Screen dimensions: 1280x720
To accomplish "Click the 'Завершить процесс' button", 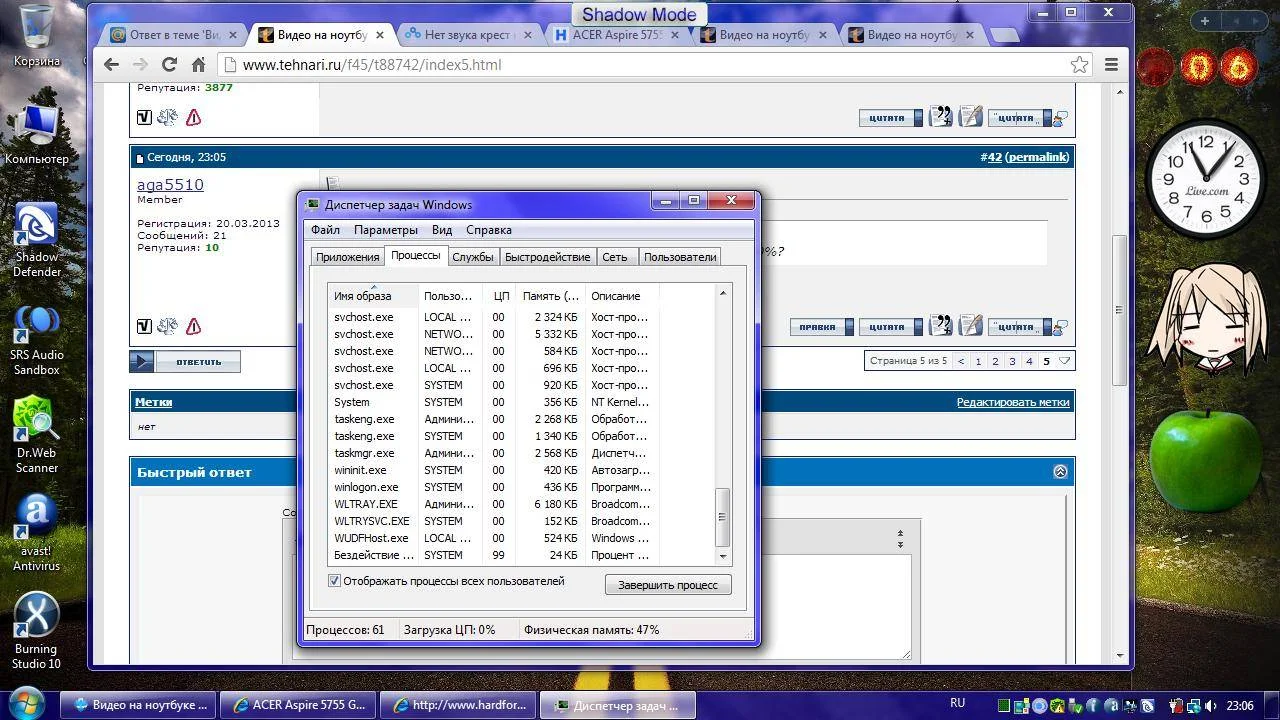I will (x=667, y=585).
